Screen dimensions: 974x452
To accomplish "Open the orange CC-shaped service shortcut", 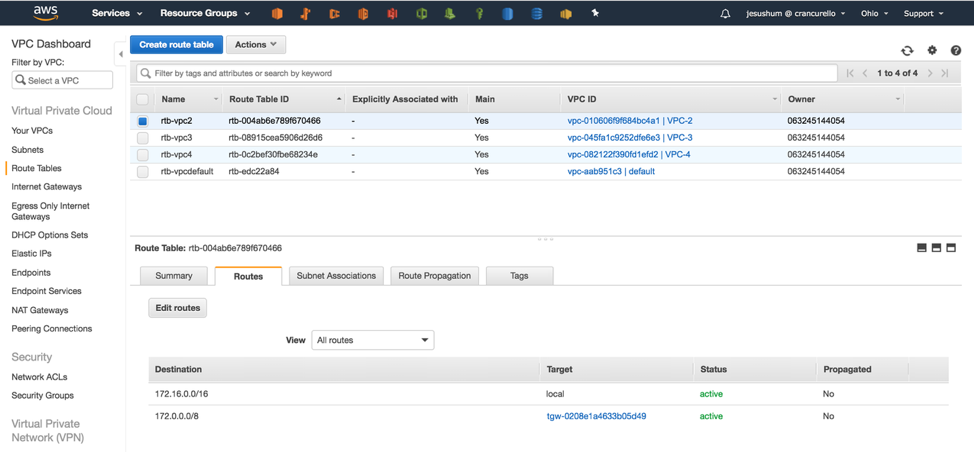I will [x=335, y=14].
